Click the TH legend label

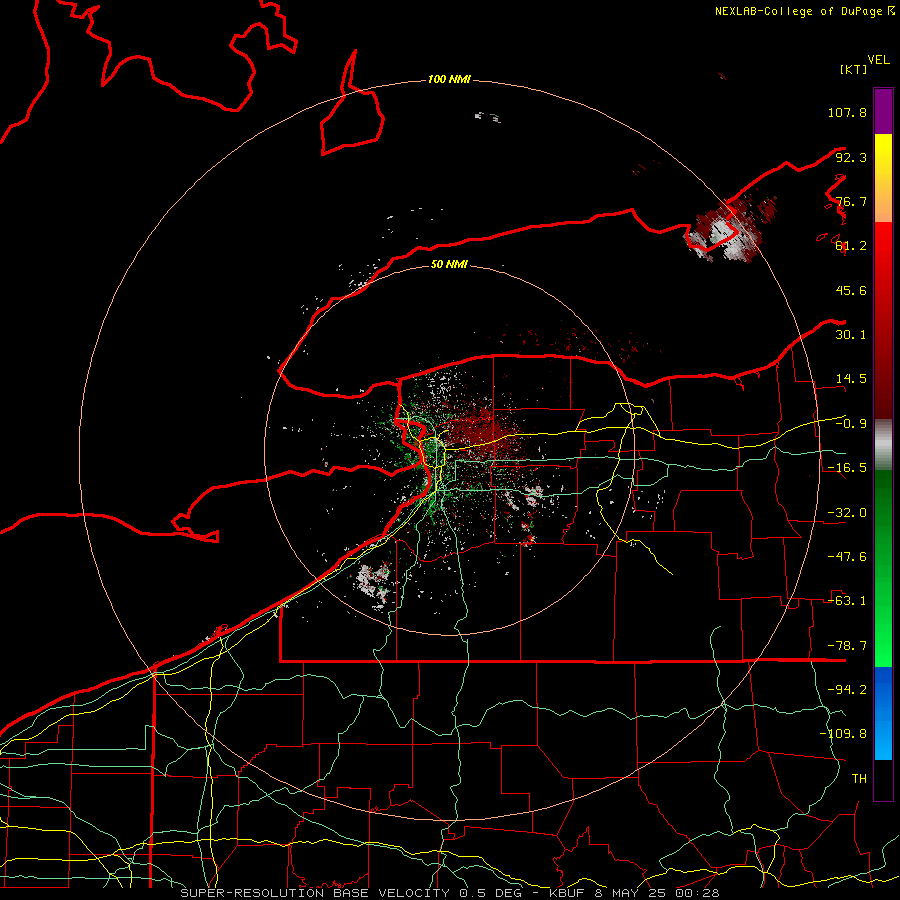coord(859,779)
